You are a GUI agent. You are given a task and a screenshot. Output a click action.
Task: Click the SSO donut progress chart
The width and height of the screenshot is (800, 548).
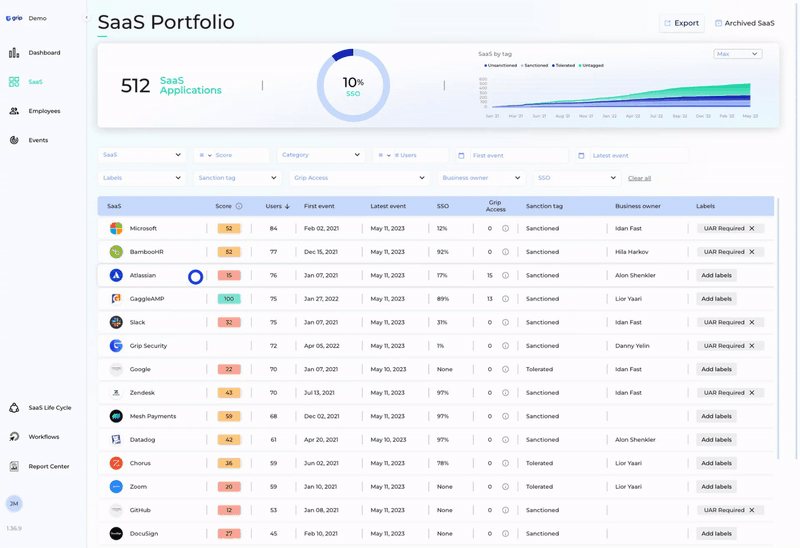pos(352,84)
